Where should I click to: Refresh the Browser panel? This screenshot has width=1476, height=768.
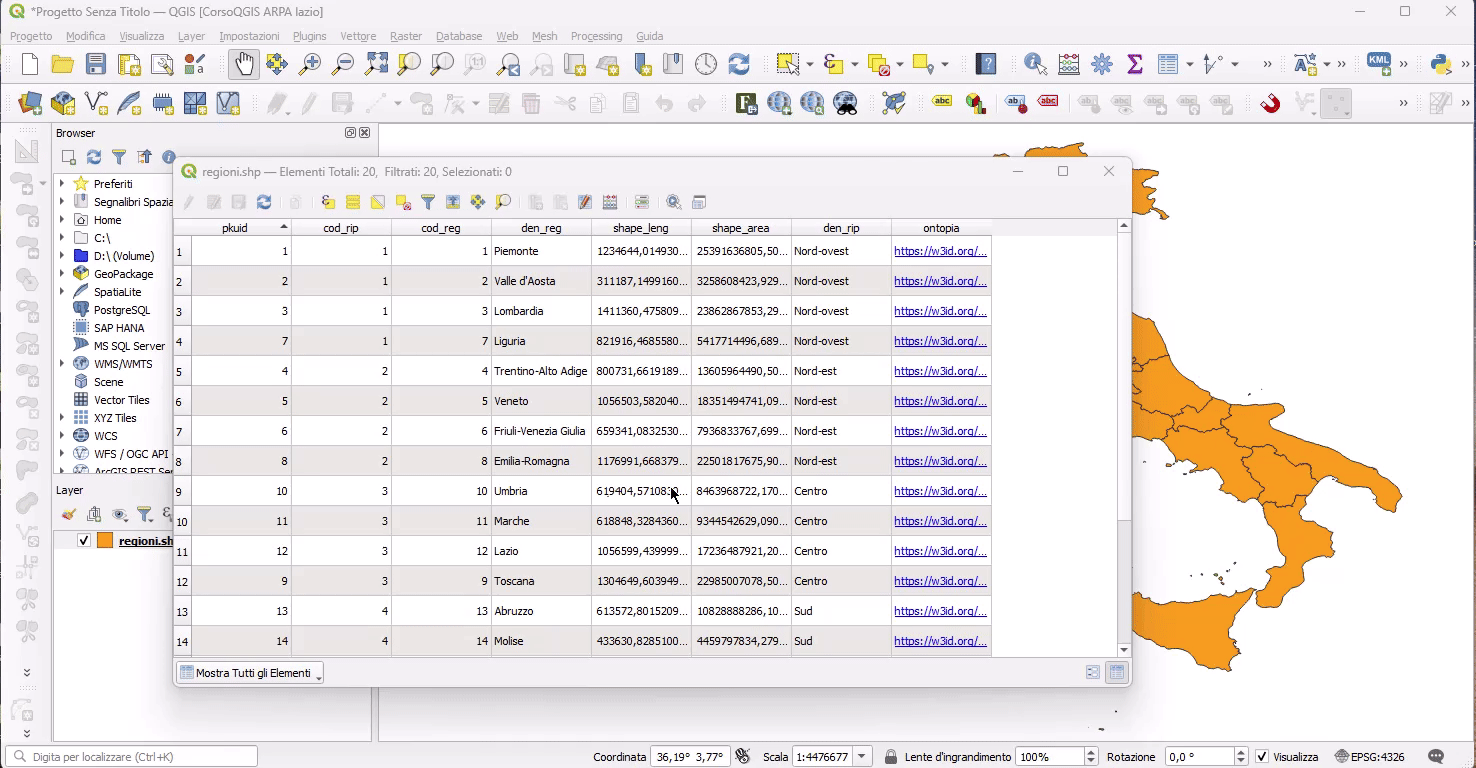[x=94, y=157]
